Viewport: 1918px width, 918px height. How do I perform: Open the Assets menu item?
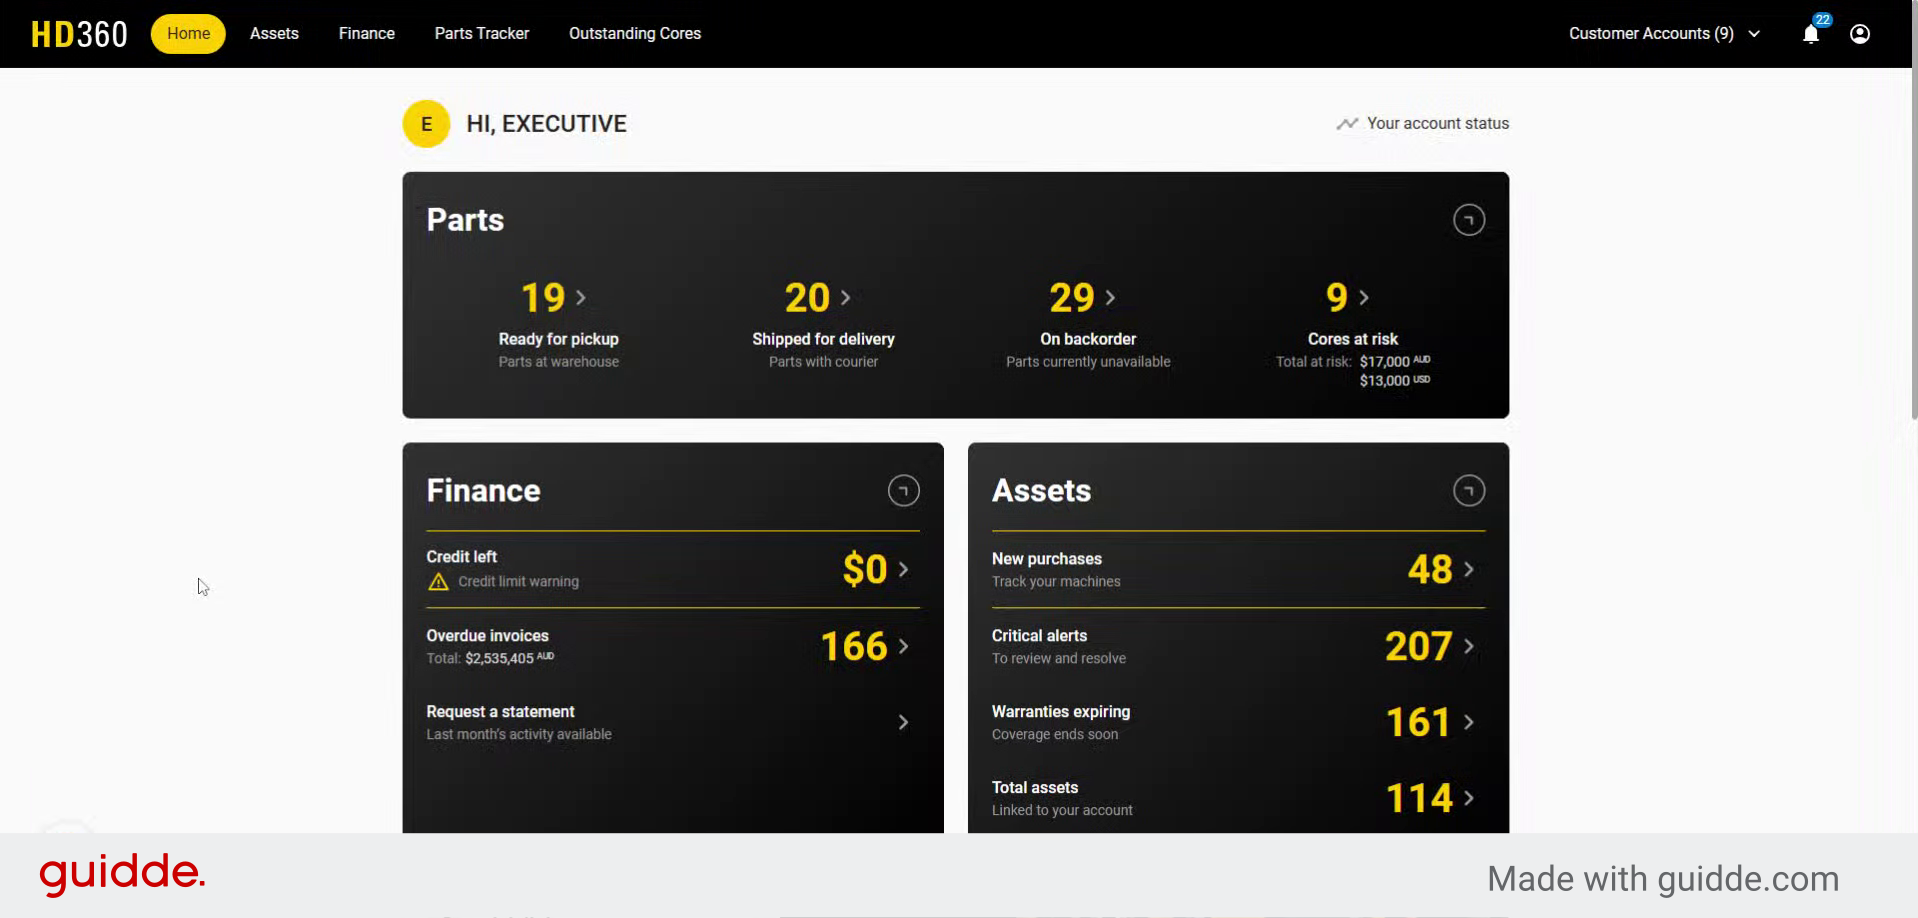tap(274, 34)
